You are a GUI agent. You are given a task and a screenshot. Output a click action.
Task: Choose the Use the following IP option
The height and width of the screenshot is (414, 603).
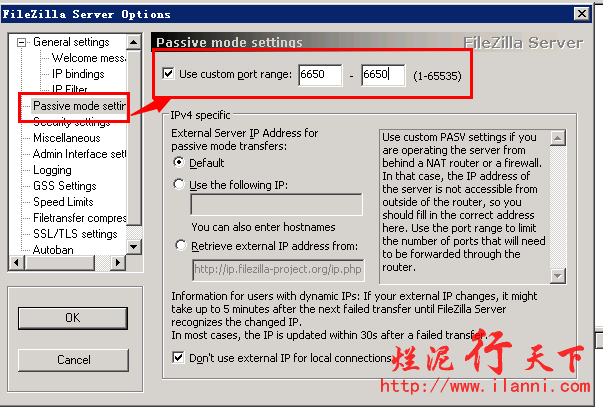pyautogui.click(x=179, y=184)
